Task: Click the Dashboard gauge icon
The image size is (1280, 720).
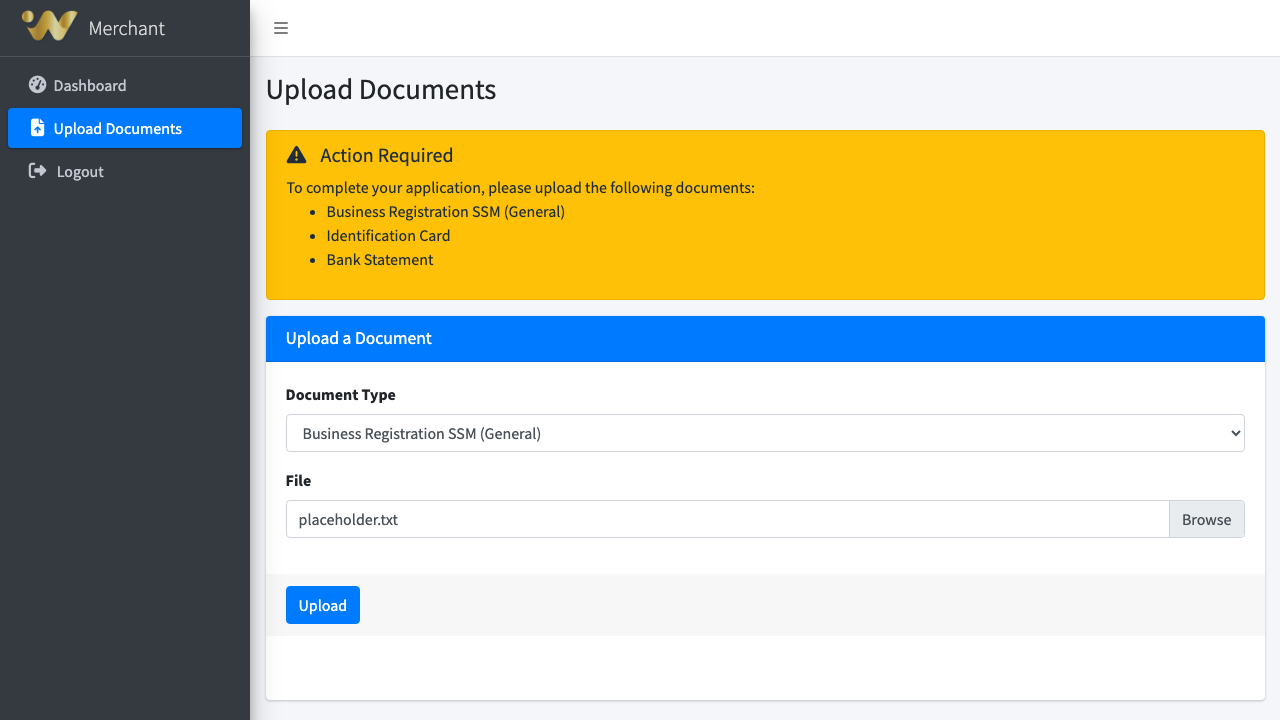Action: pos(37,85)
